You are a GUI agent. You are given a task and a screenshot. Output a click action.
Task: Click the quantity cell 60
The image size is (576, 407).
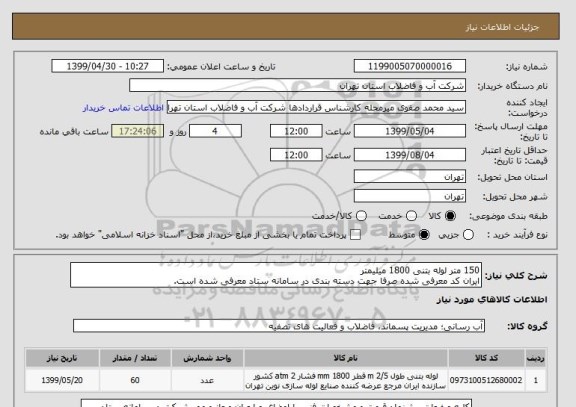(x=135, y=380)
